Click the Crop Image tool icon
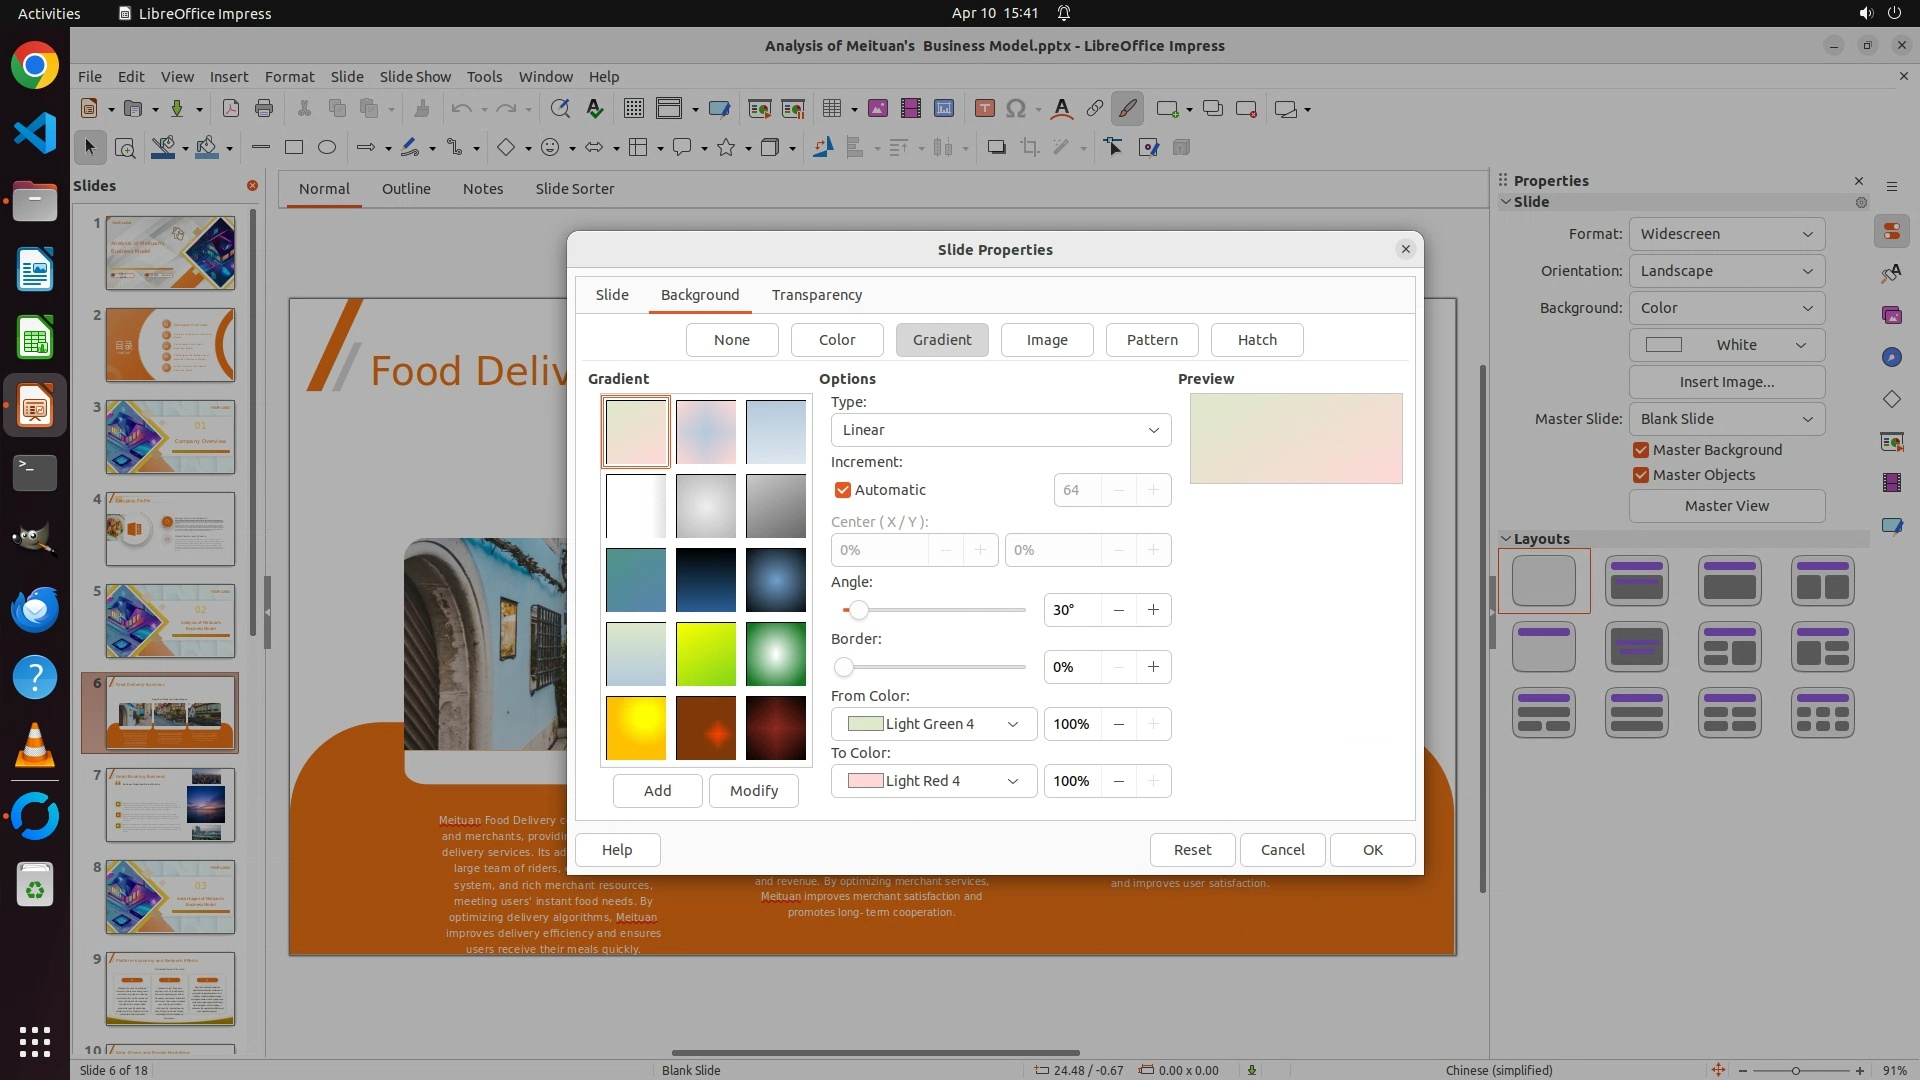This screenshot has width=1920, height=1080. tap(1029, 148)
